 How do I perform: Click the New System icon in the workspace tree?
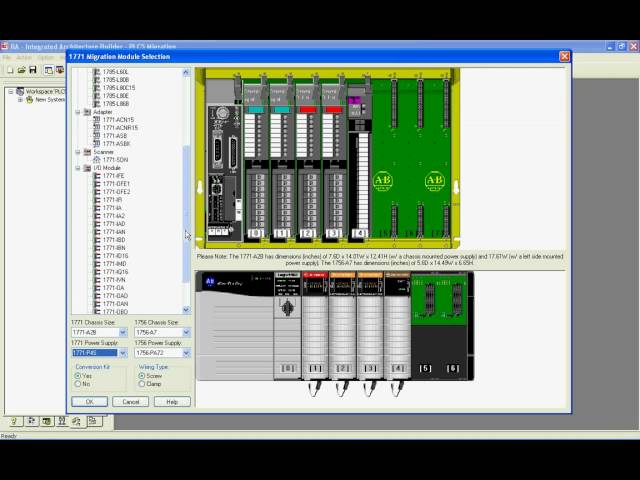pyautogui.click(x=29, y=100)
